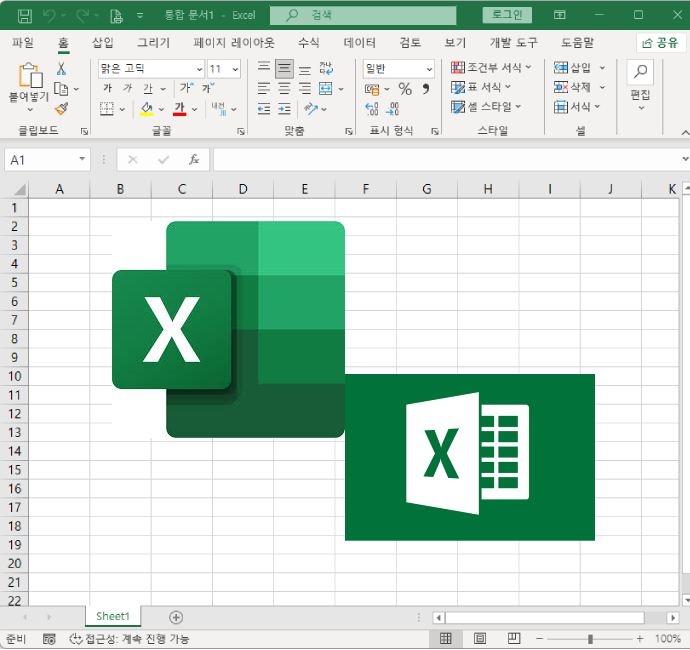Open ribbon display options icon
The width and height of the screenshot is (690, 650).
pos(559,15)
